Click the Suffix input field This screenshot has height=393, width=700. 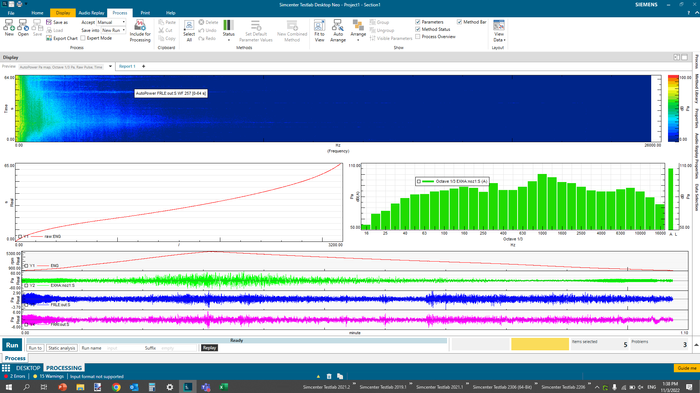click(x=178, y=348)
